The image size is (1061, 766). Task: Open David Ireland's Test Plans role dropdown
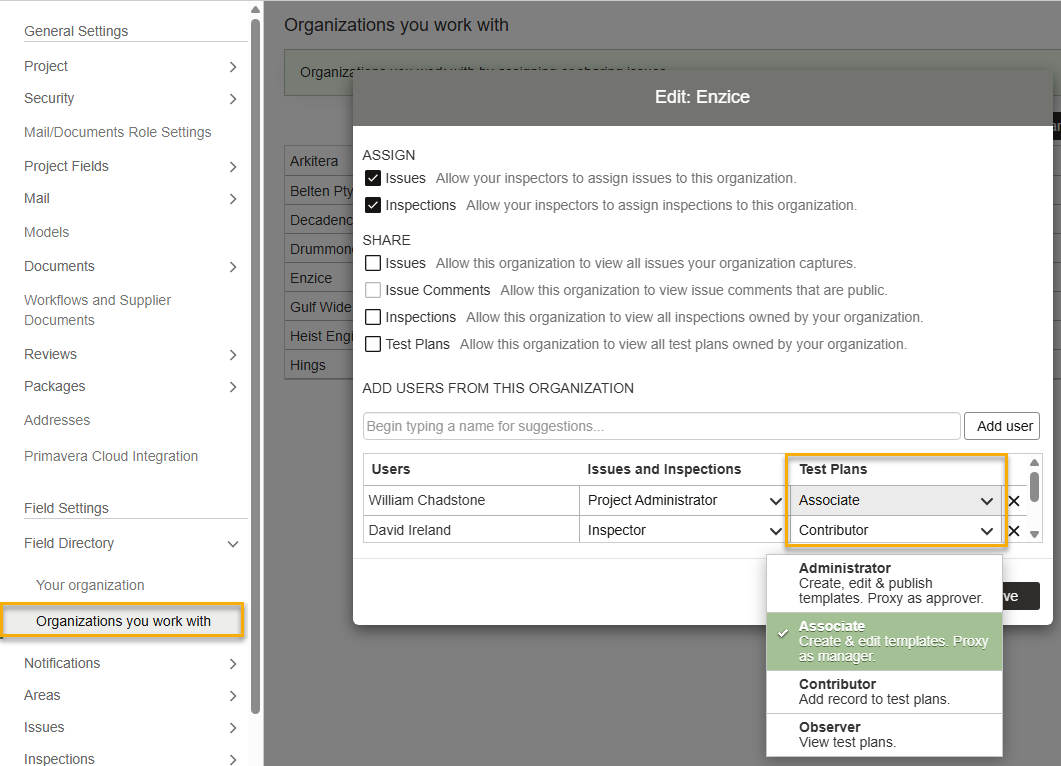tap(896, 531)
